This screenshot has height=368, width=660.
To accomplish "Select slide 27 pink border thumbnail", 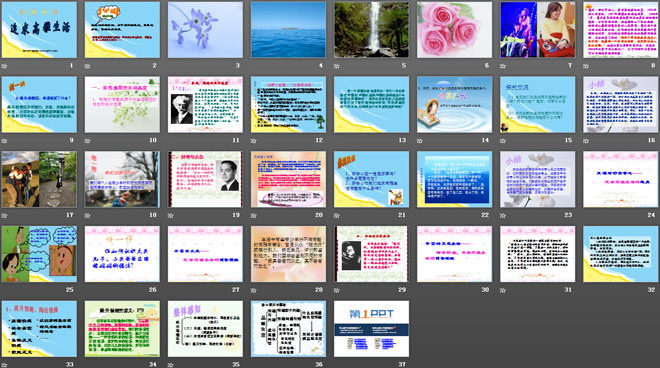I will (205, 254).
